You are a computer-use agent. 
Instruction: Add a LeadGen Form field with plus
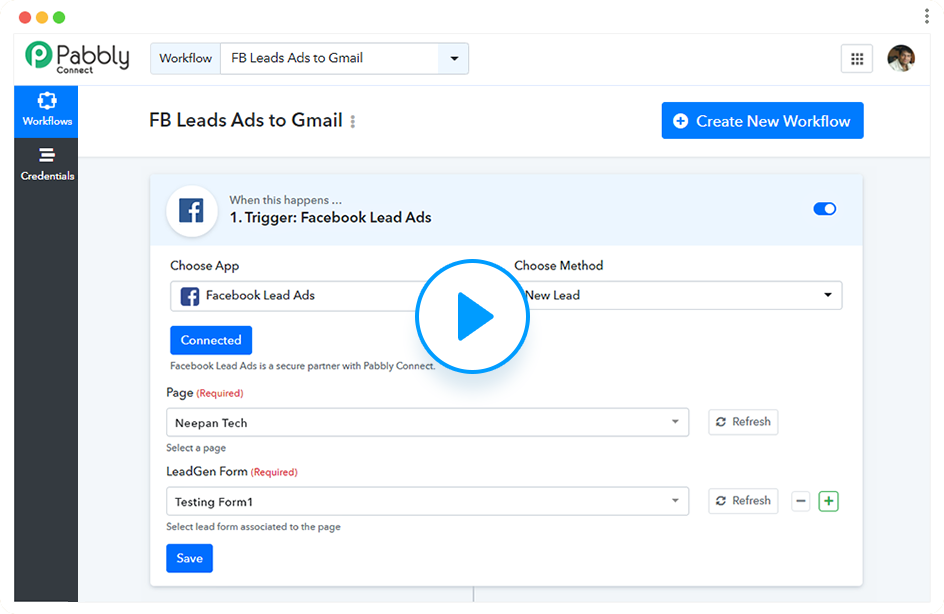tap(828, 501)
